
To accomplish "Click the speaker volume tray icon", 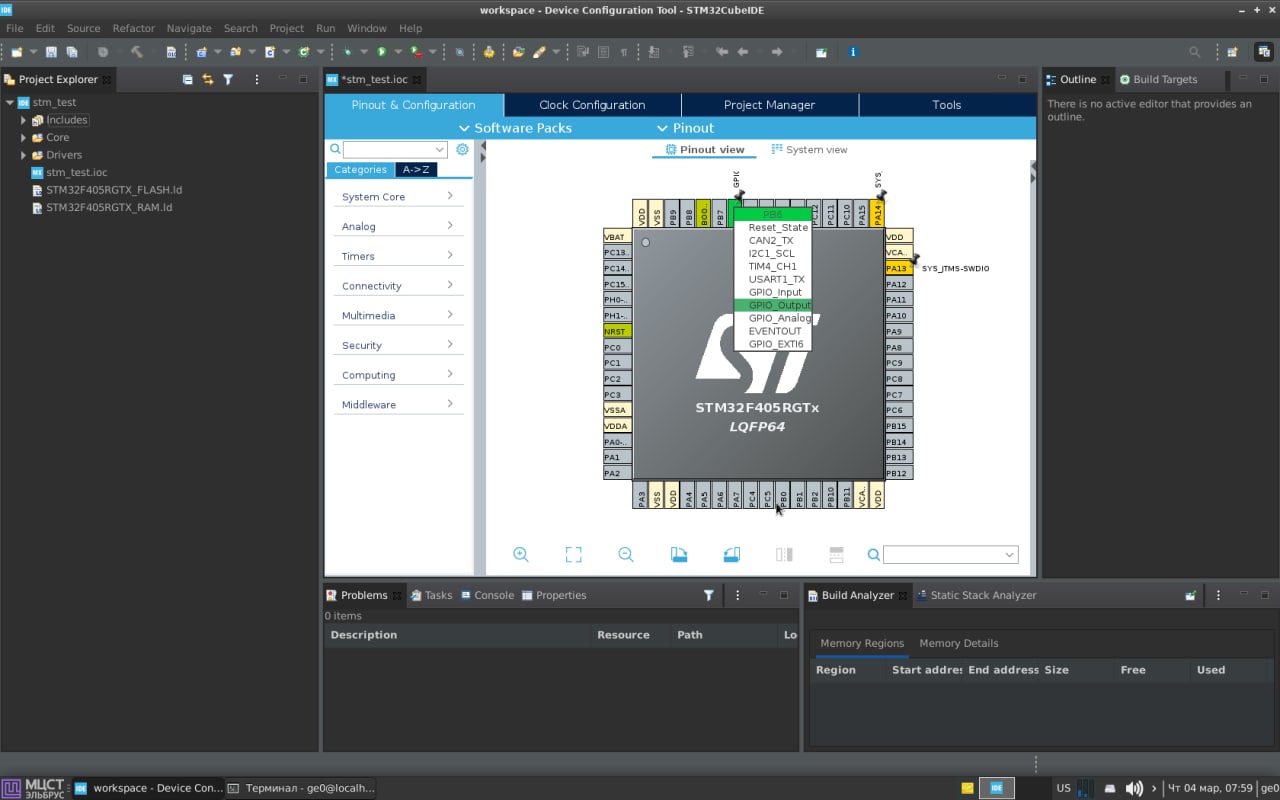I will point(1134,788).
